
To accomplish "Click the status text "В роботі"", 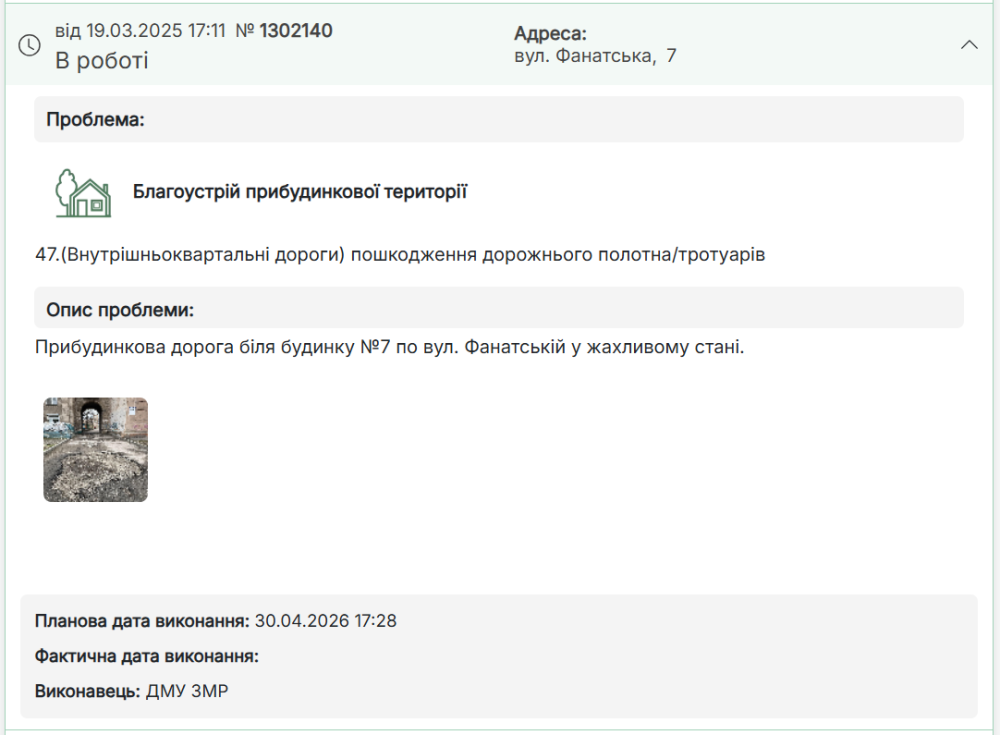I will tap(101, 61).
